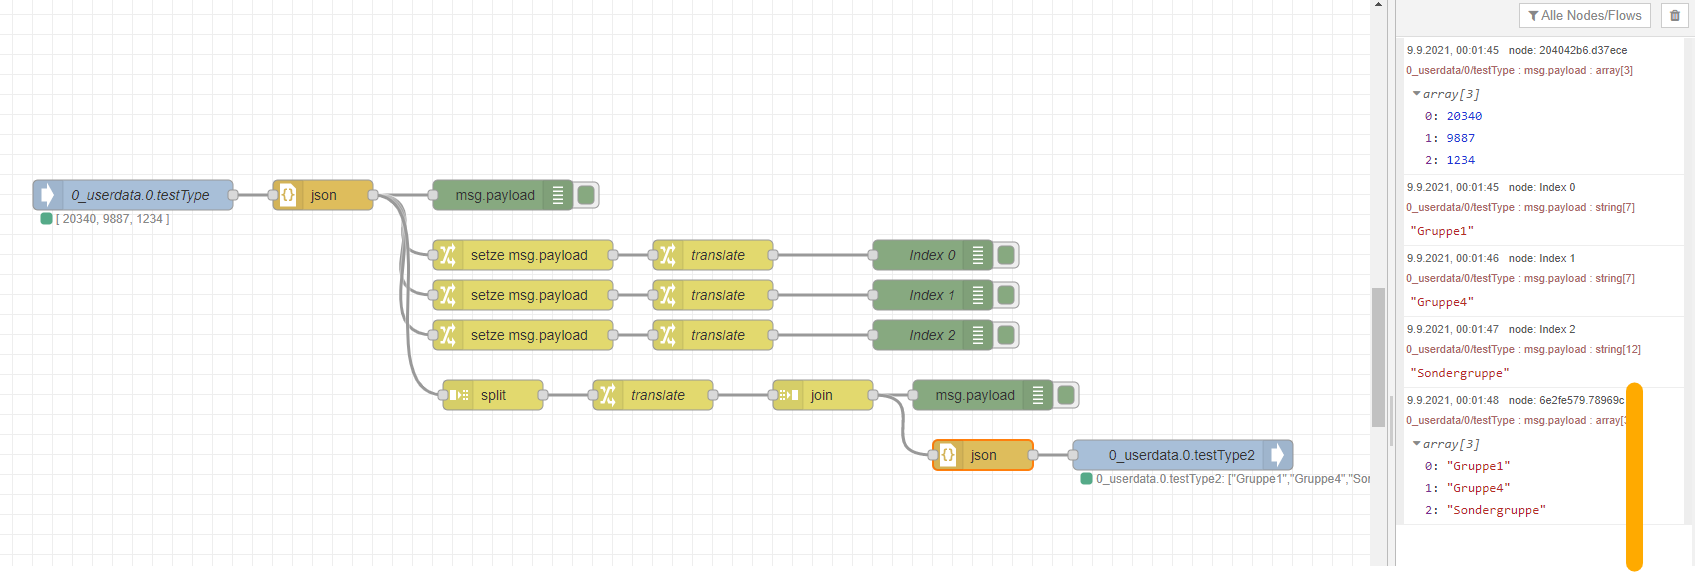Click the canvas scrollbar up arrow

click(1378, 5)
